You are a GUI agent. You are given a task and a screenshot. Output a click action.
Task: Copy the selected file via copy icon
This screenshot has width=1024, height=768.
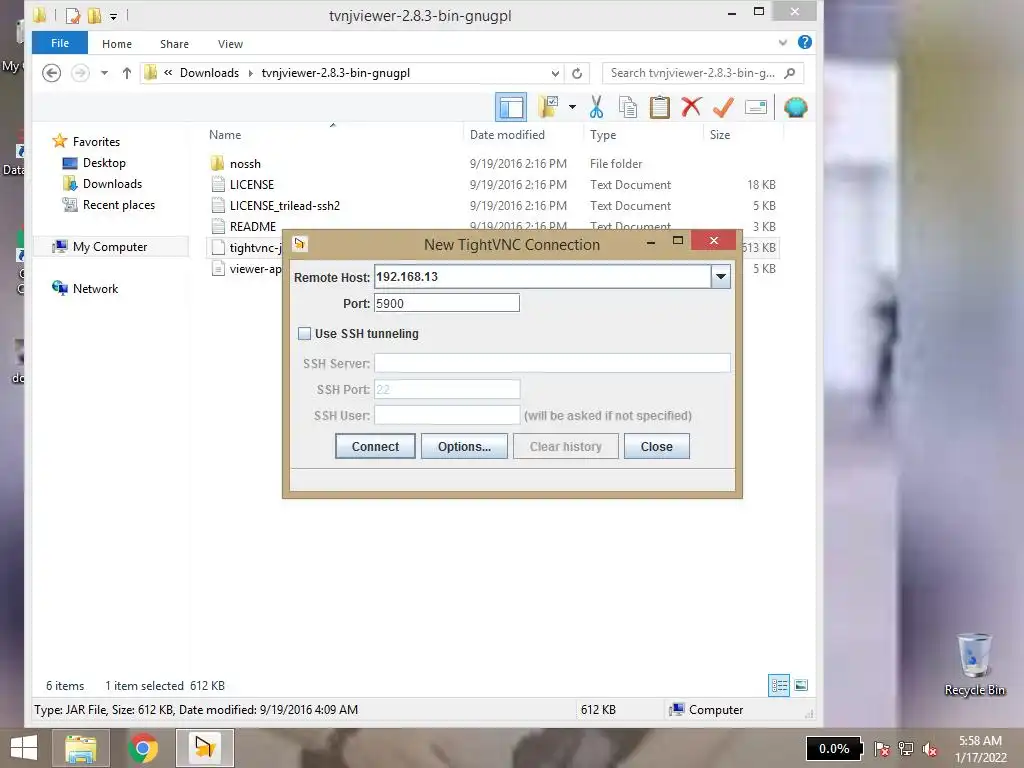[x=628, y=106]
